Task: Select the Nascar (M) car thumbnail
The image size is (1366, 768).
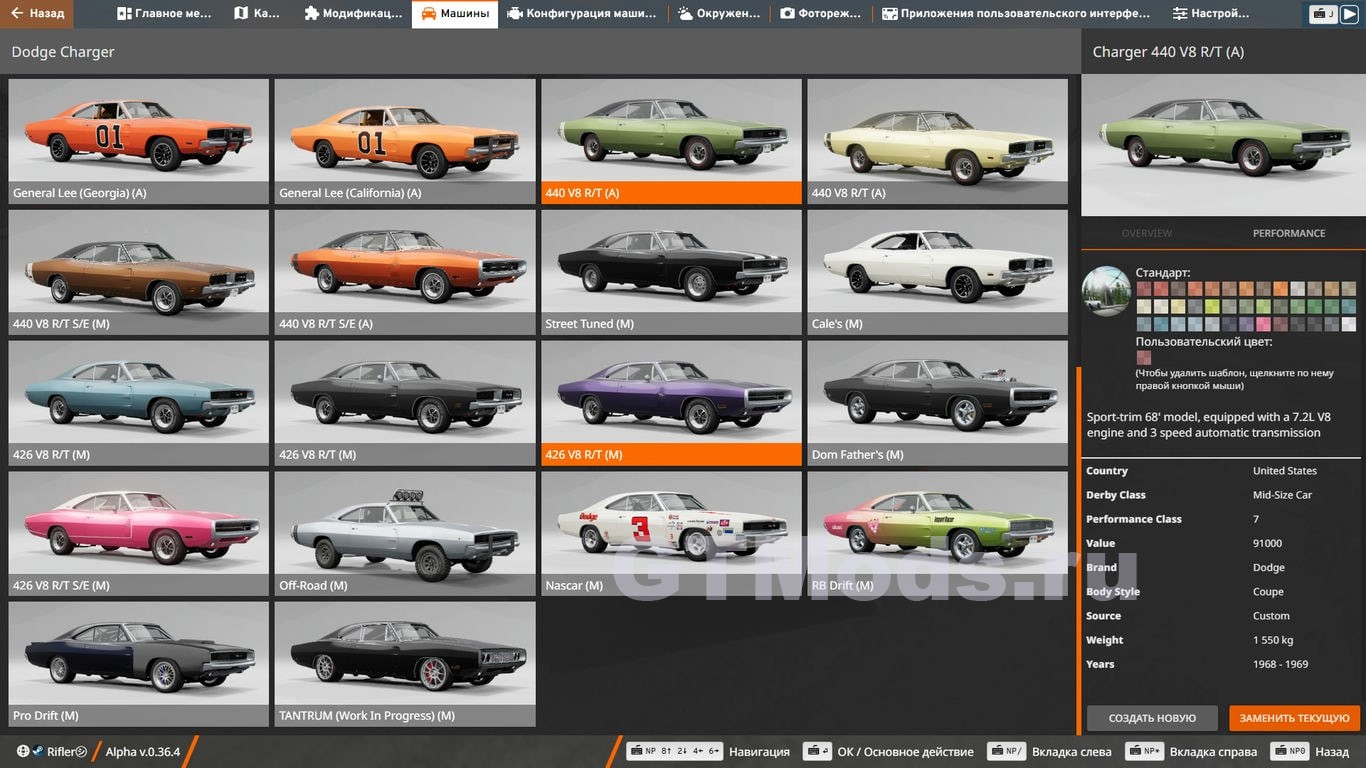Action: tap(671, 534)
